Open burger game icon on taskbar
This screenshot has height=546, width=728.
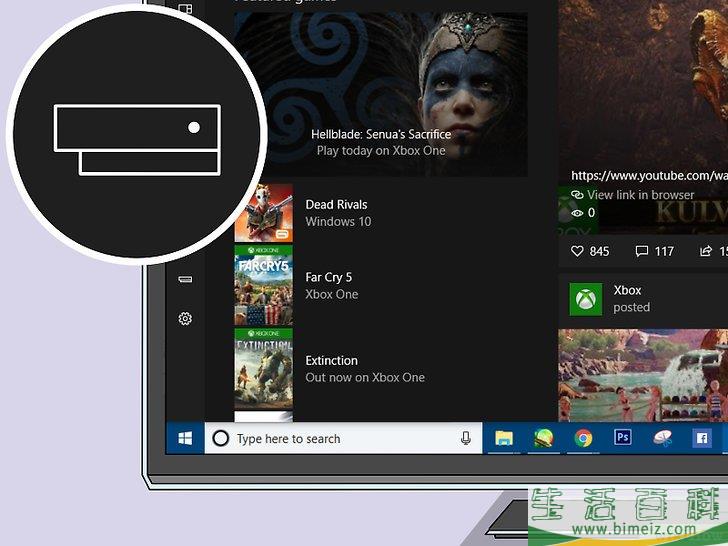(543, 438)
